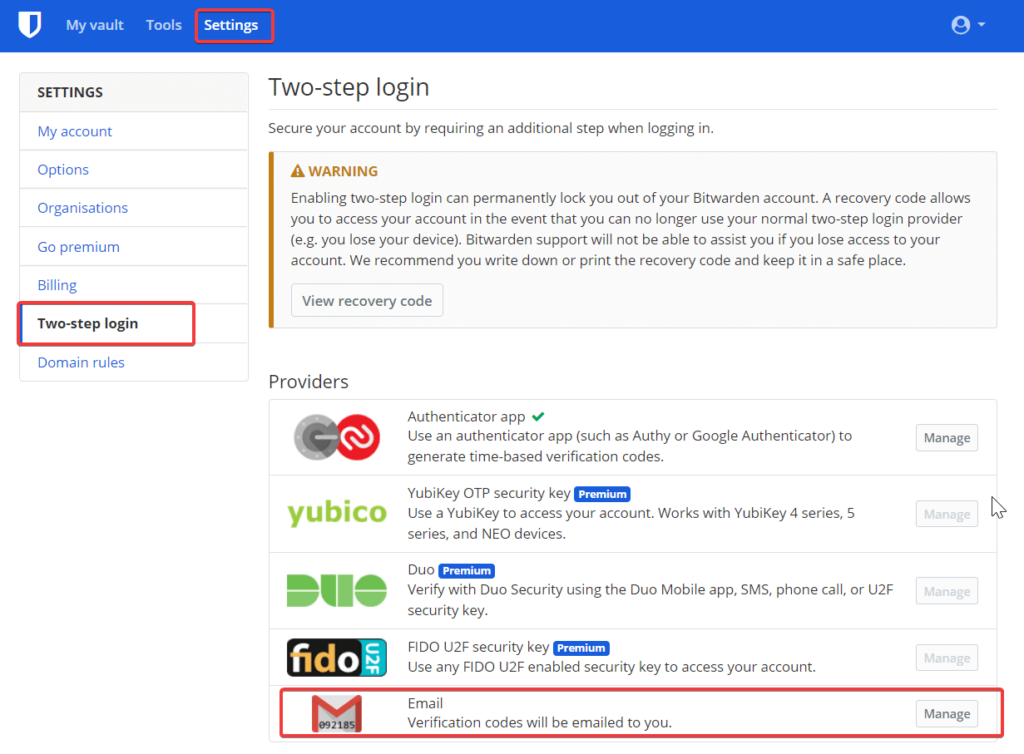Screen dimensions: 1024x754
Task: Click the 'SETTINGS' sidebar header
Action: (x=70, y=92)
